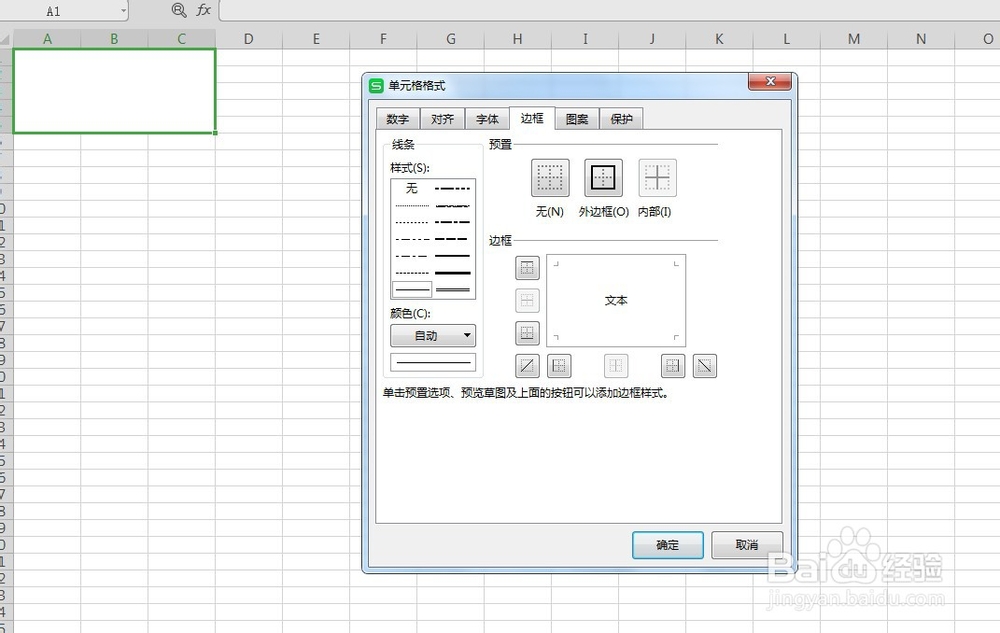Select the double line style

pyautogui.click(x=453, y=289)
